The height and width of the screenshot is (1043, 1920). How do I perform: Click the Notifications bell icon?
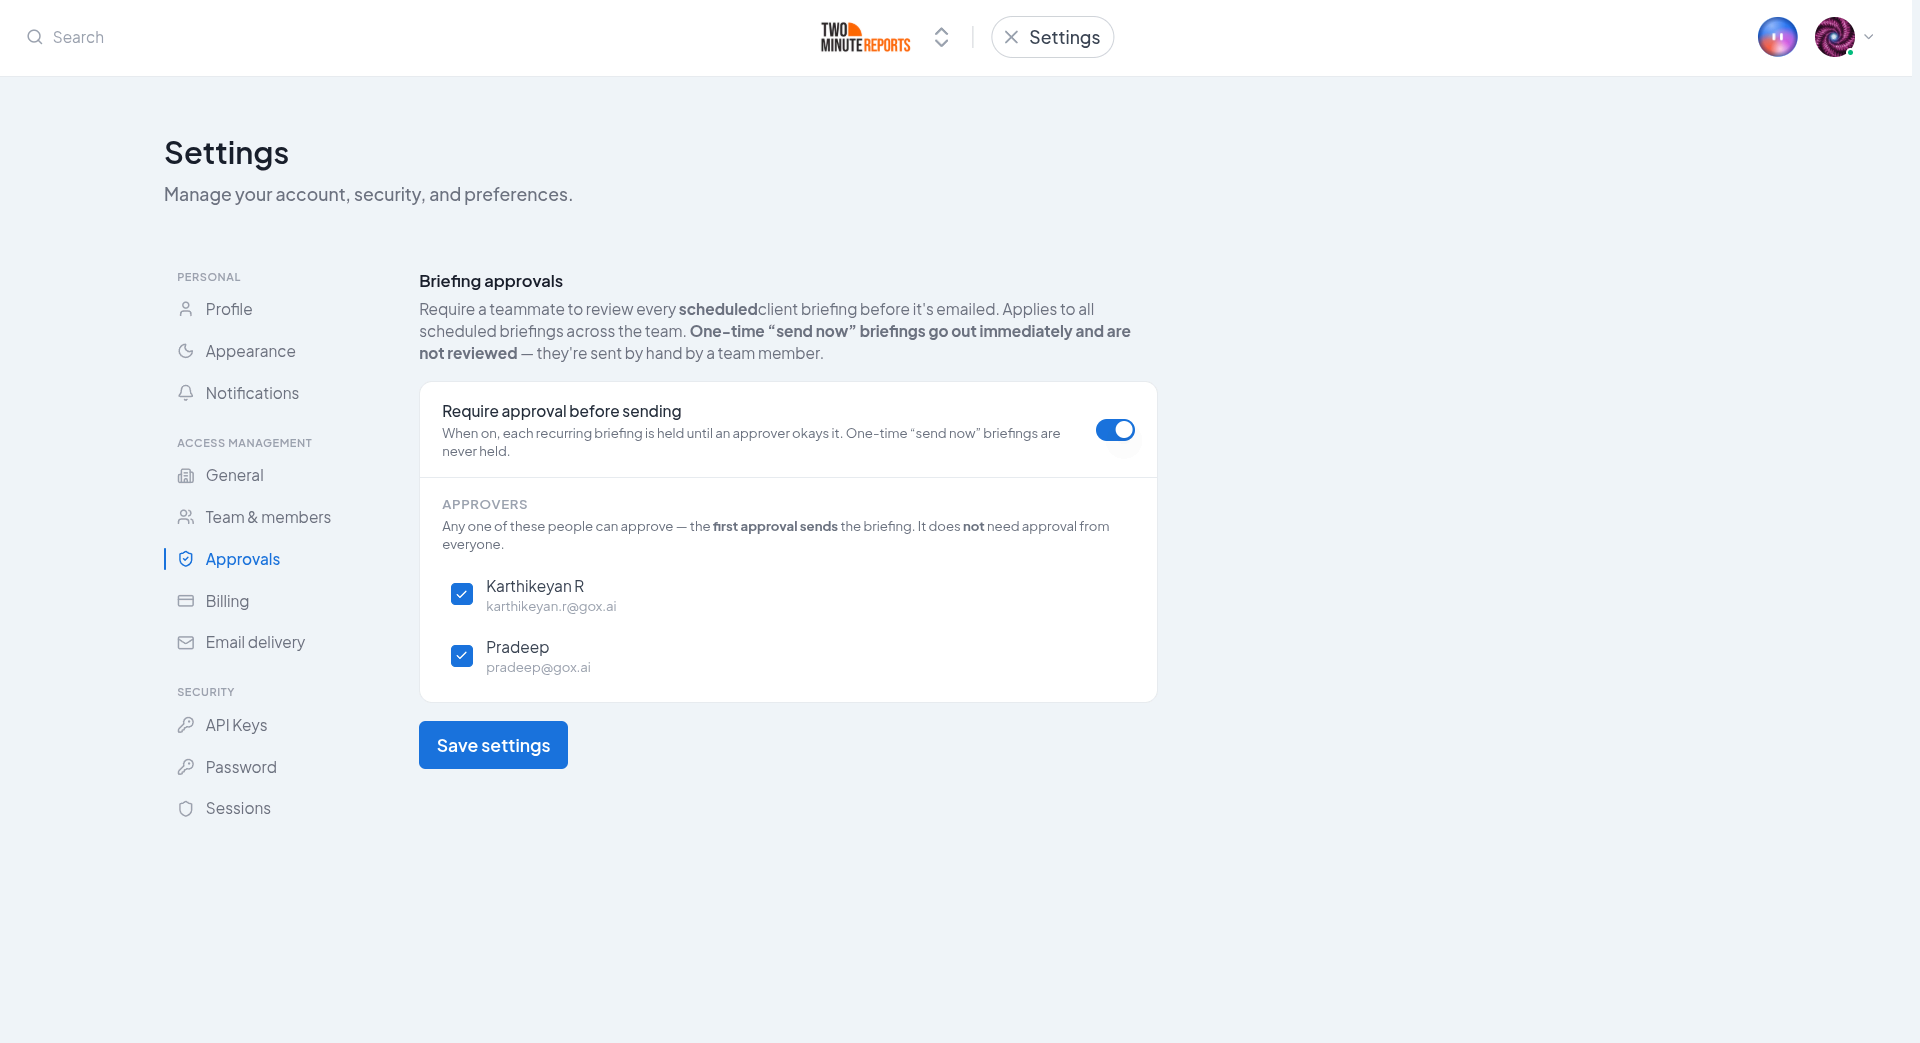pos(186,393)
